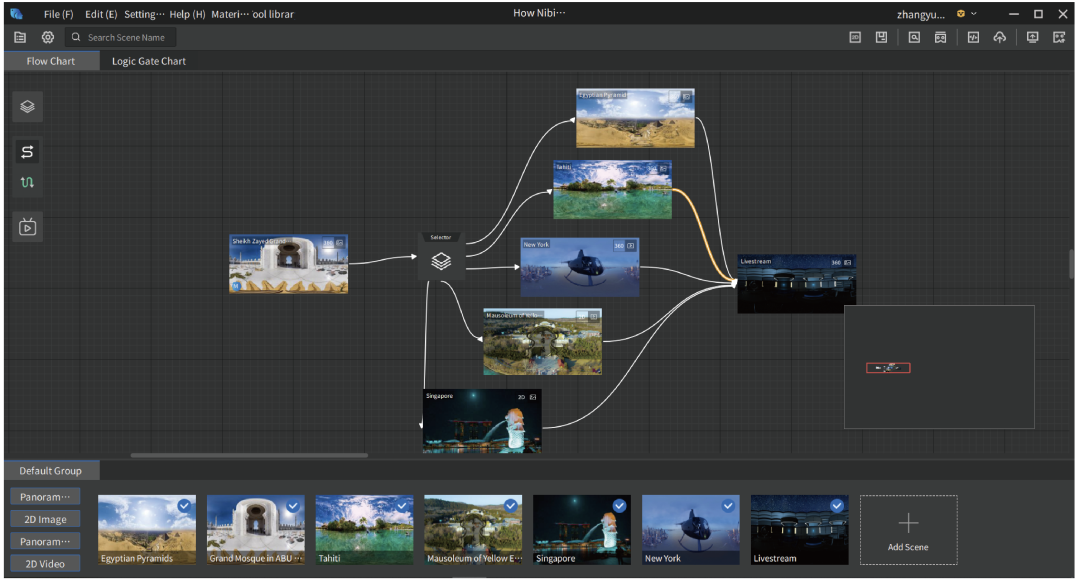Open the Material tool library menu
Viewport: 1080px width, 580px height.
[252, 14]
